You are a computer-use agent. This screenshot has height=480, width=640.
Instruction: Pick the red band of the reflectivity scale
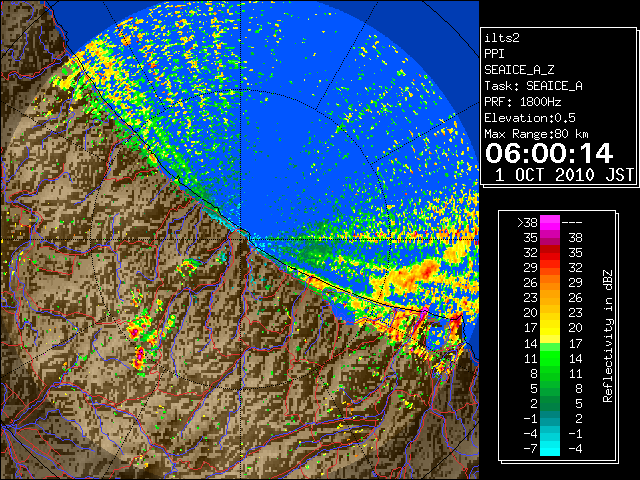pos(550,253)
